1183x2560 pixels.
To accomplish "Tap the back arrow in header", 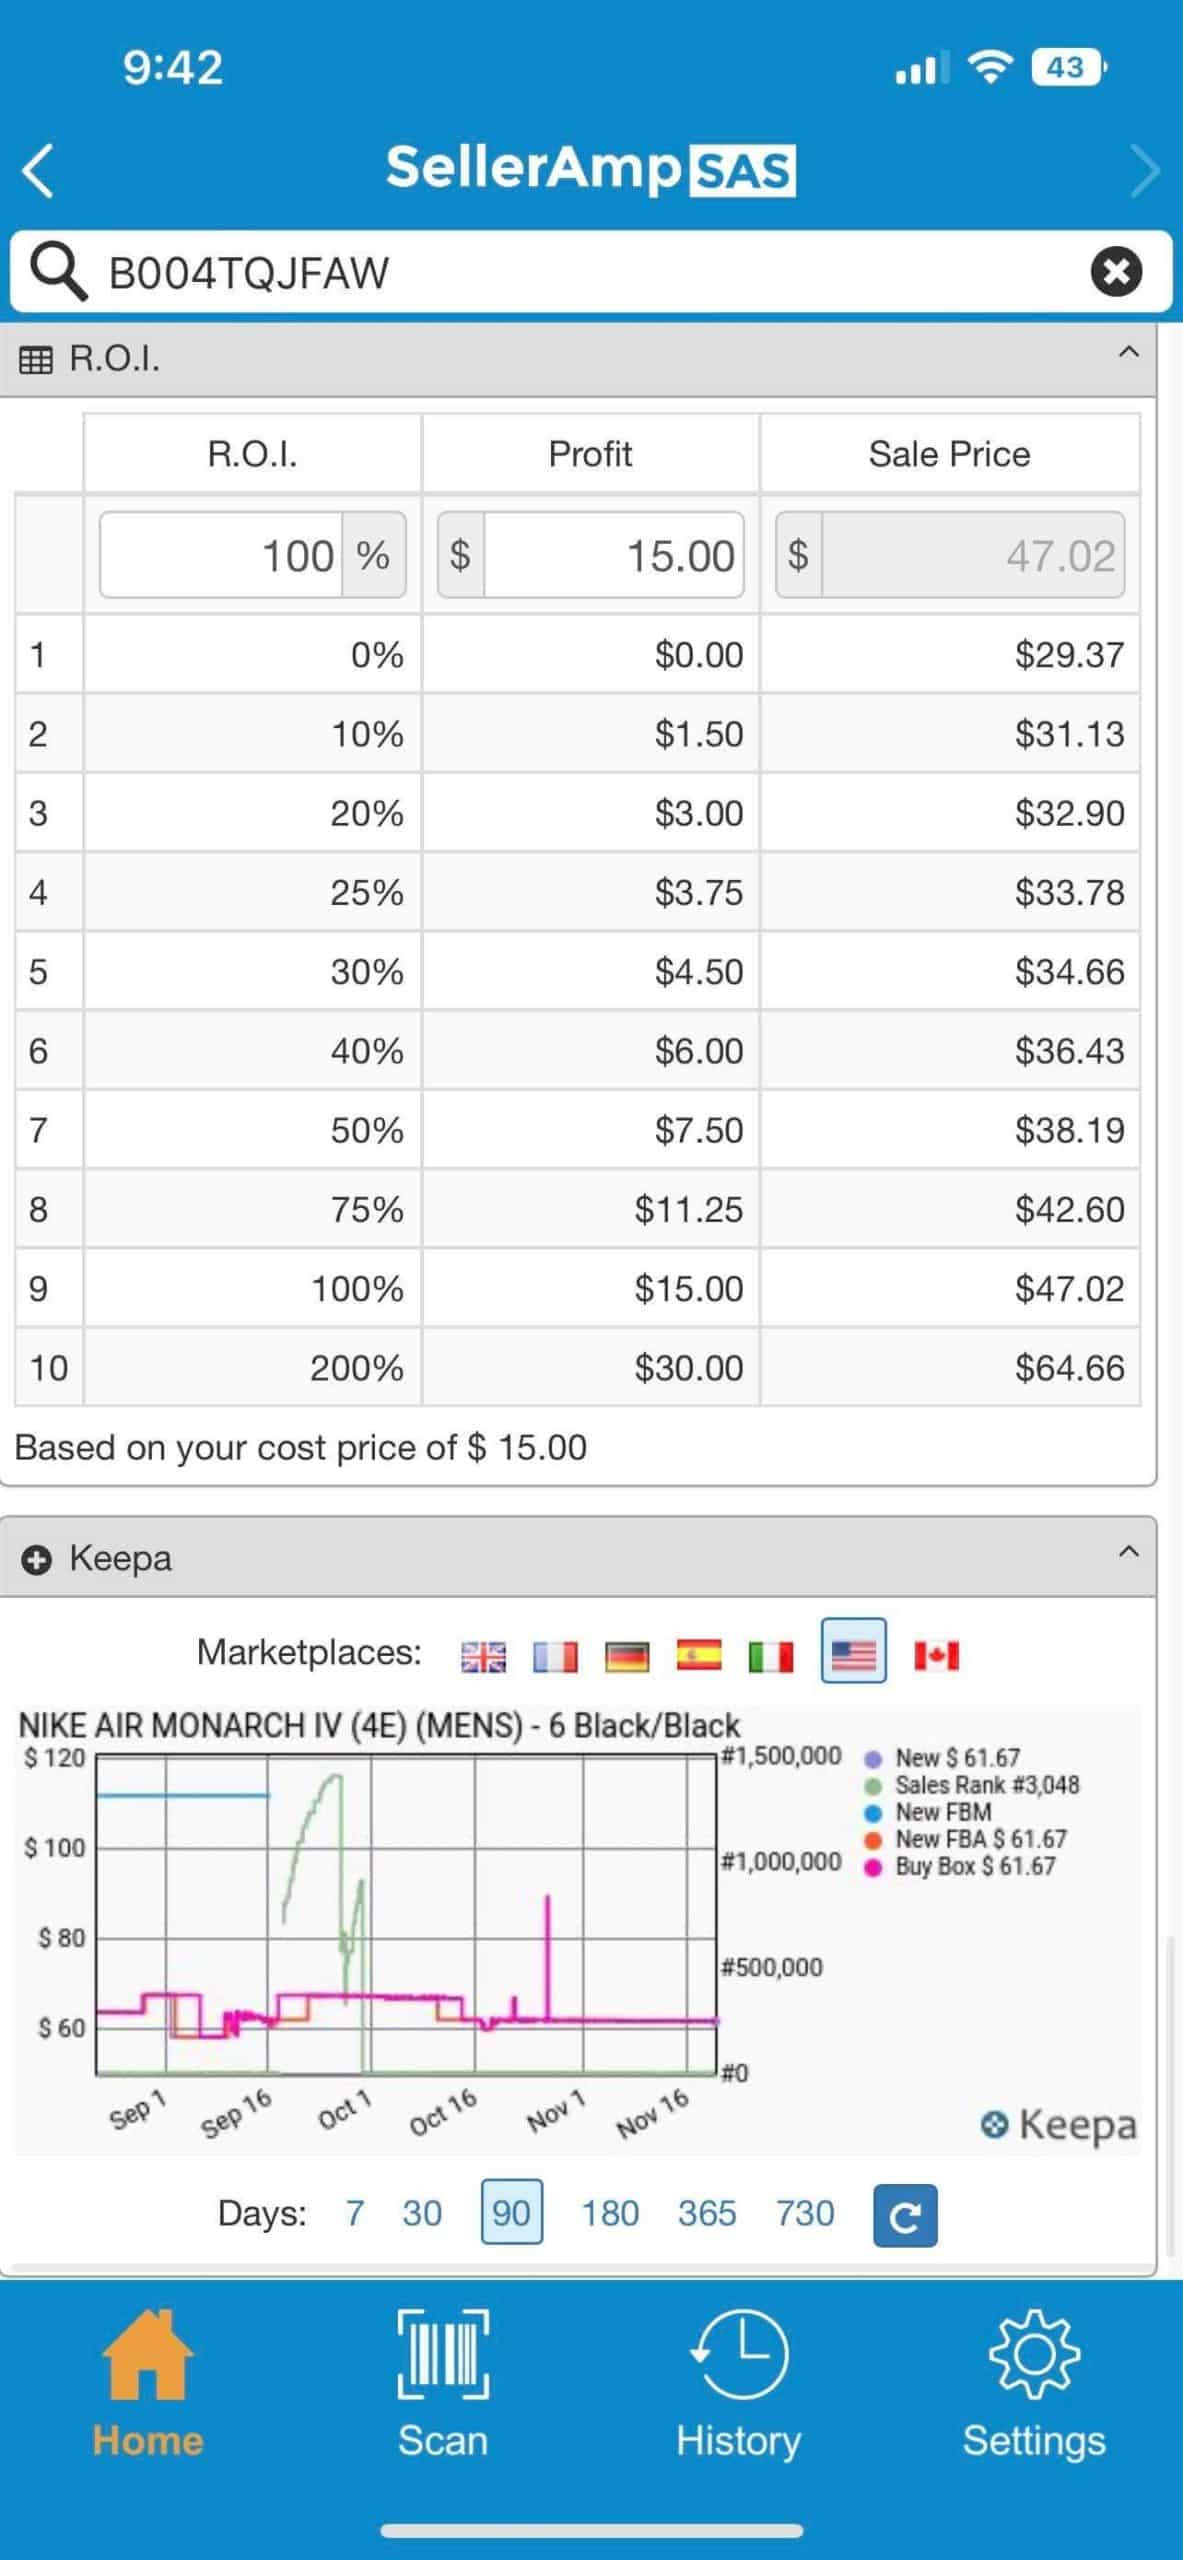I will tap(38, 170).
